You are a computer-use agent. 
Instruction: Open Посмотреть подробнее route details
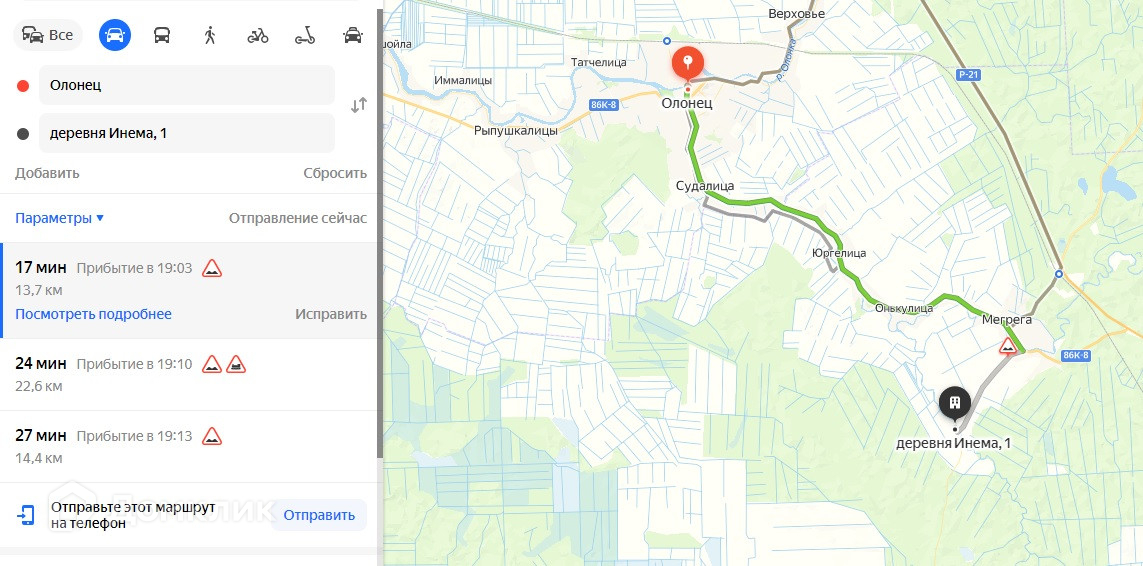pos(93,314)
